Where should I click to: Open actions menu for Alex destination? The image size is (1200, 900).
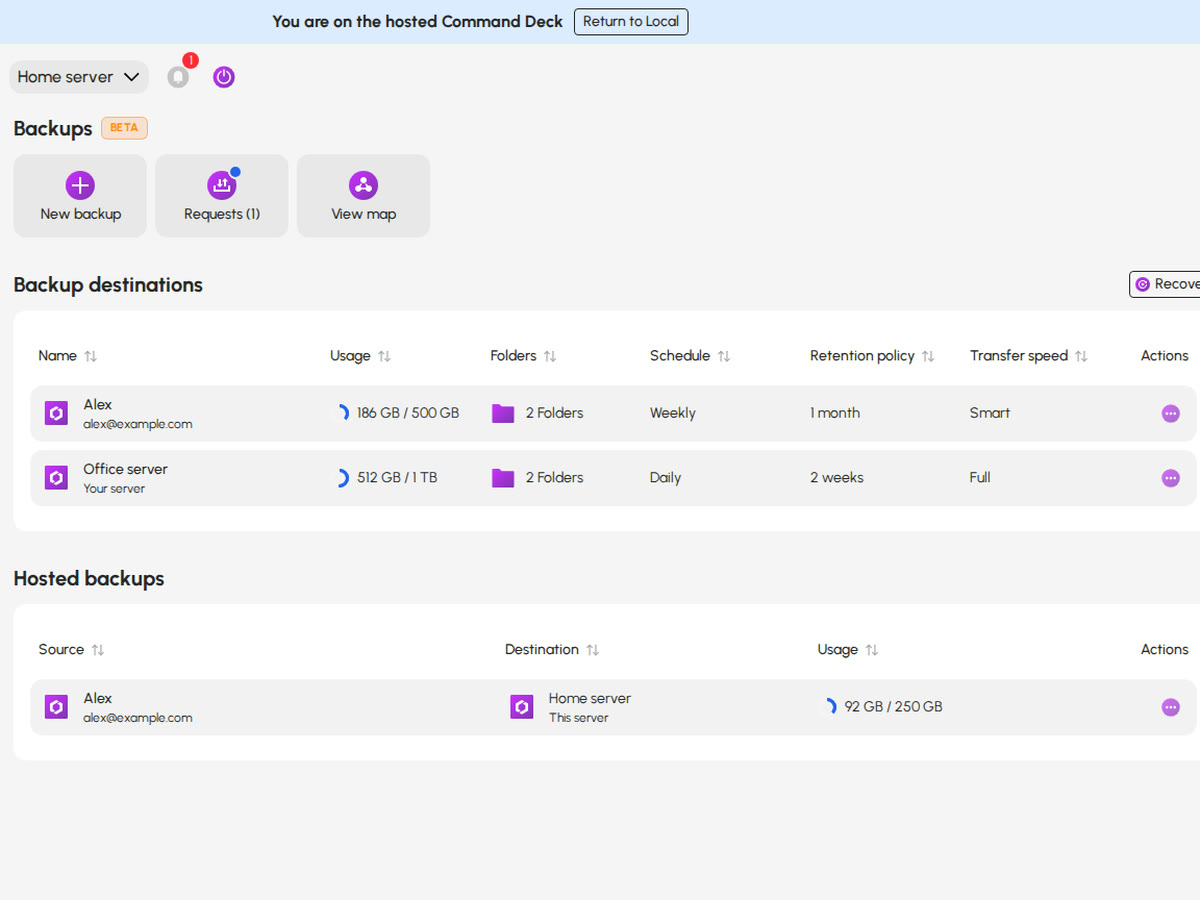click(x=1170, y=414)
